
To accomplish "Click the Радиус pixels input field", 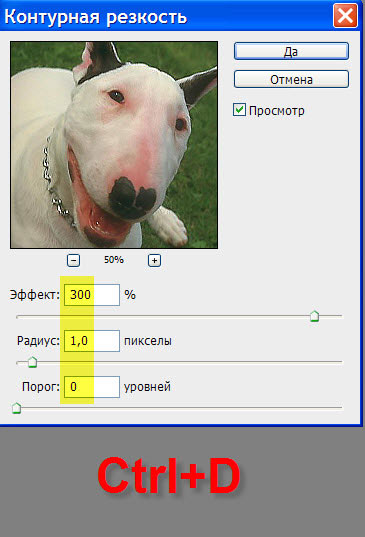I will [92, 341].
